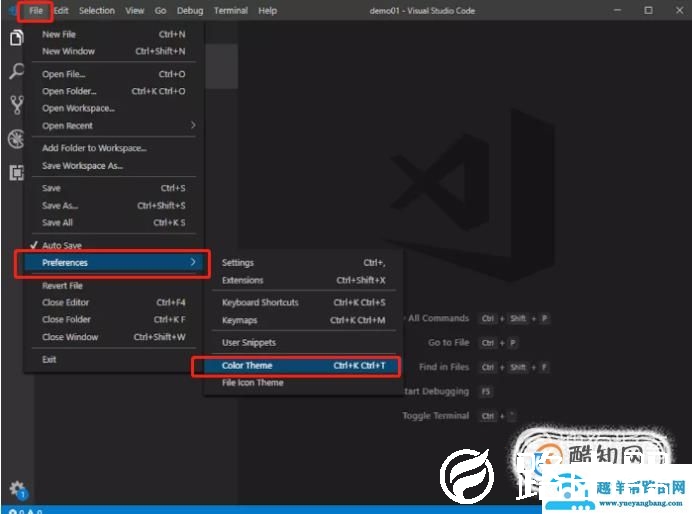
Task: Open User Snippets entry
Action: [304, 343]
